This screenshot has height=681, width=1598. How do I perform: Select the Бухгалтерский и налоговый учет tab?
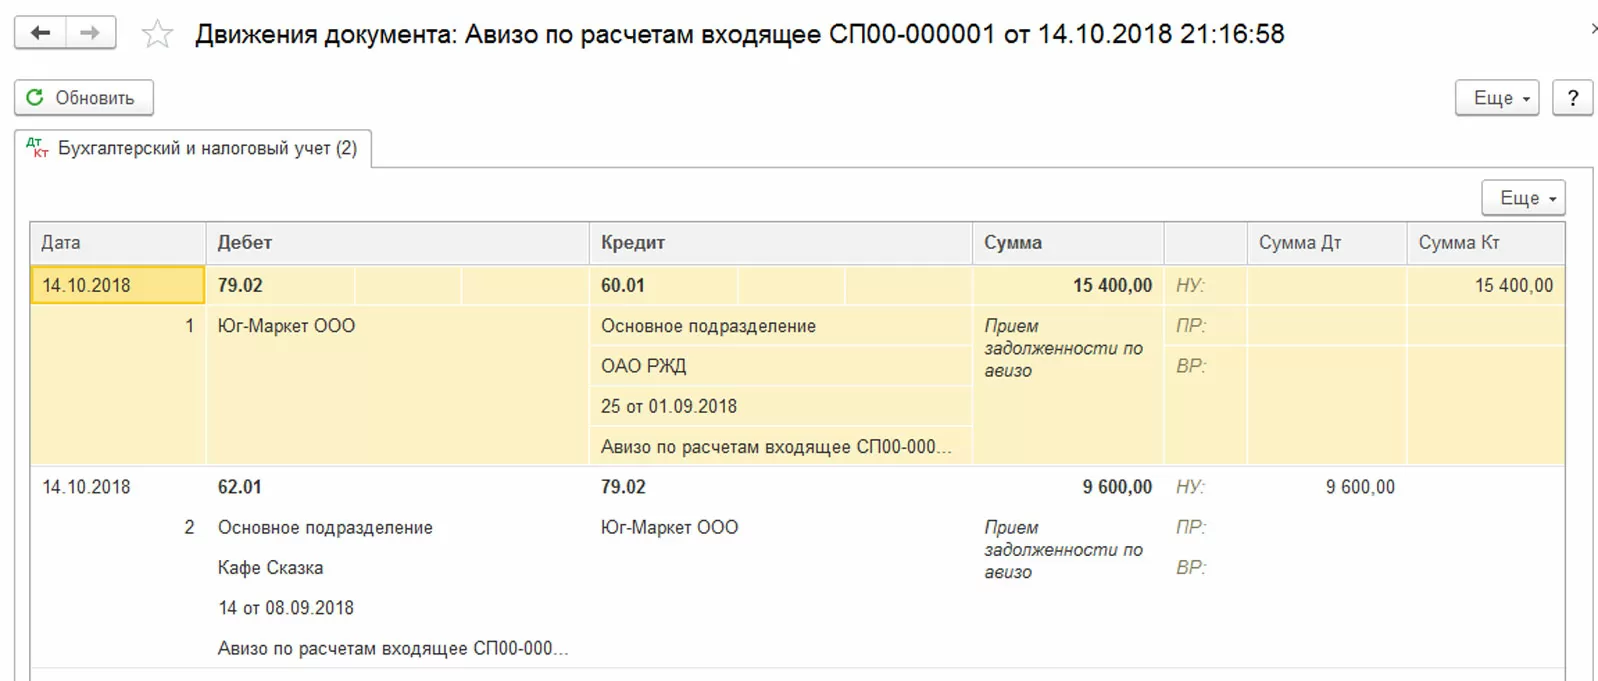206,148
